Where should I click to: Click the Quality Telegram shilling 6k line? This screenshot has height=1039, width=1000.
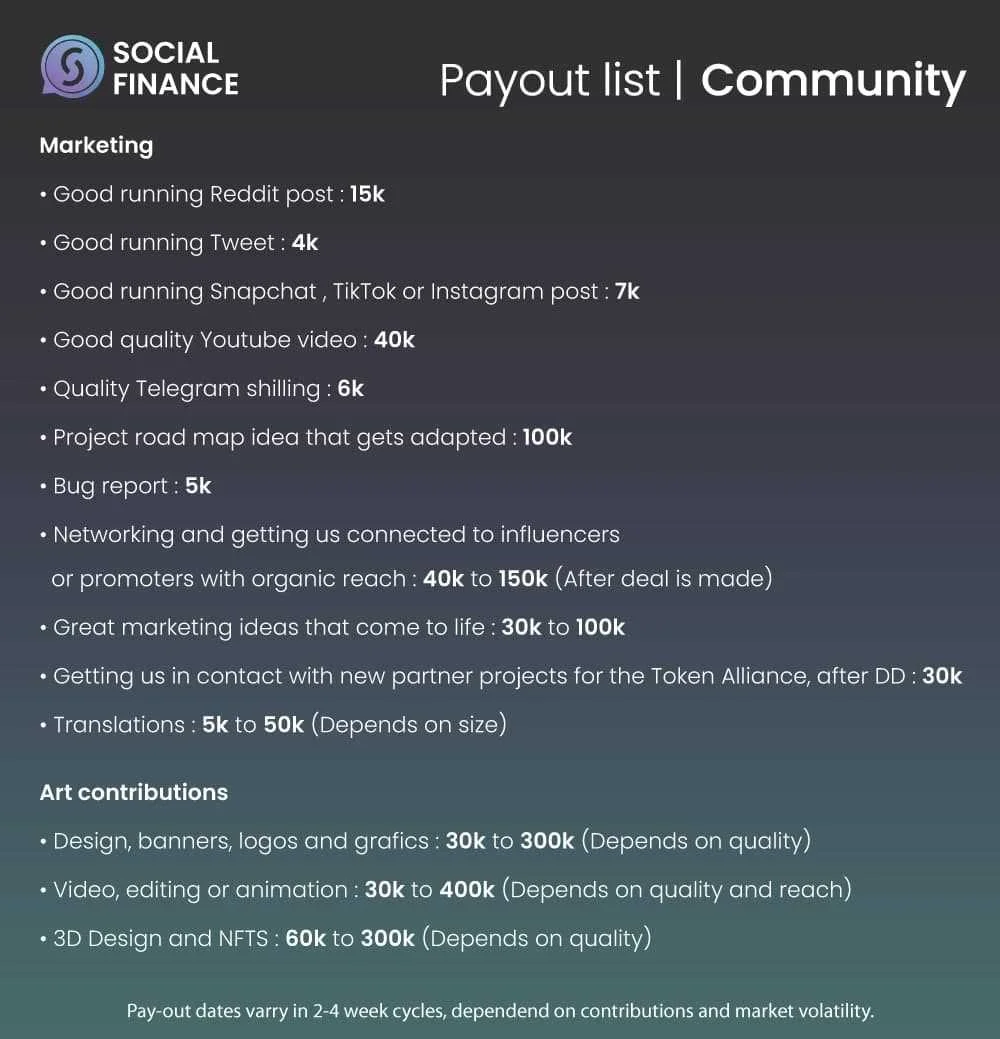coord(201,389)
